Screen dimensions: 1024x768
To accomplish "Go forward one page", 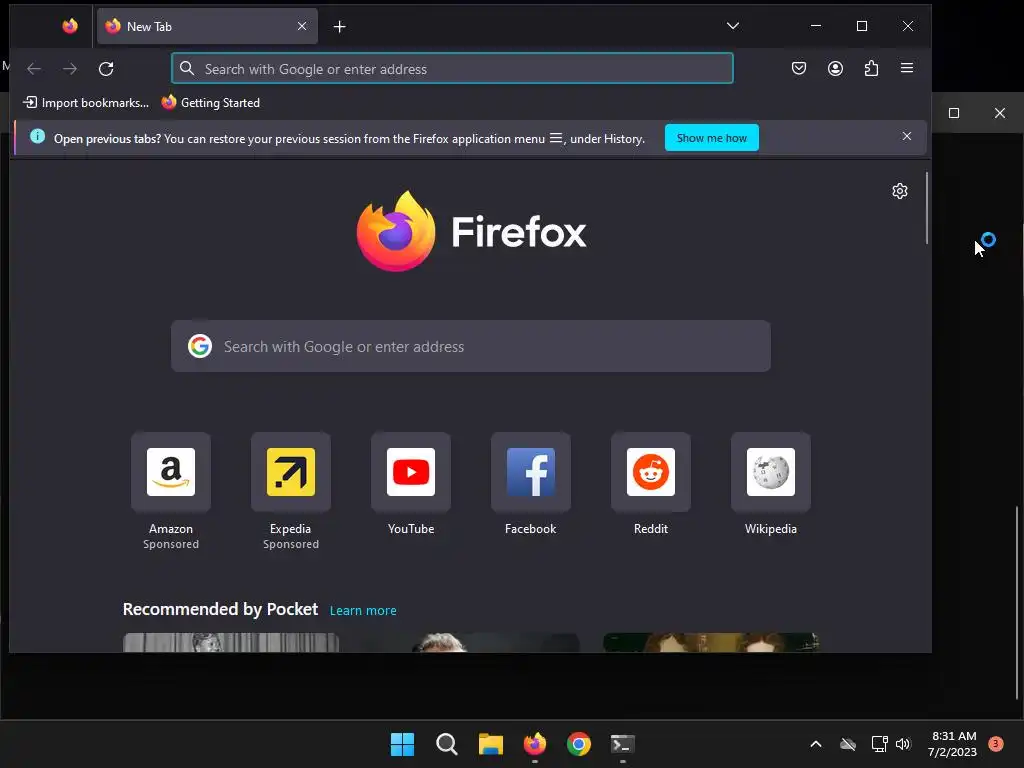I will point(70,69).
